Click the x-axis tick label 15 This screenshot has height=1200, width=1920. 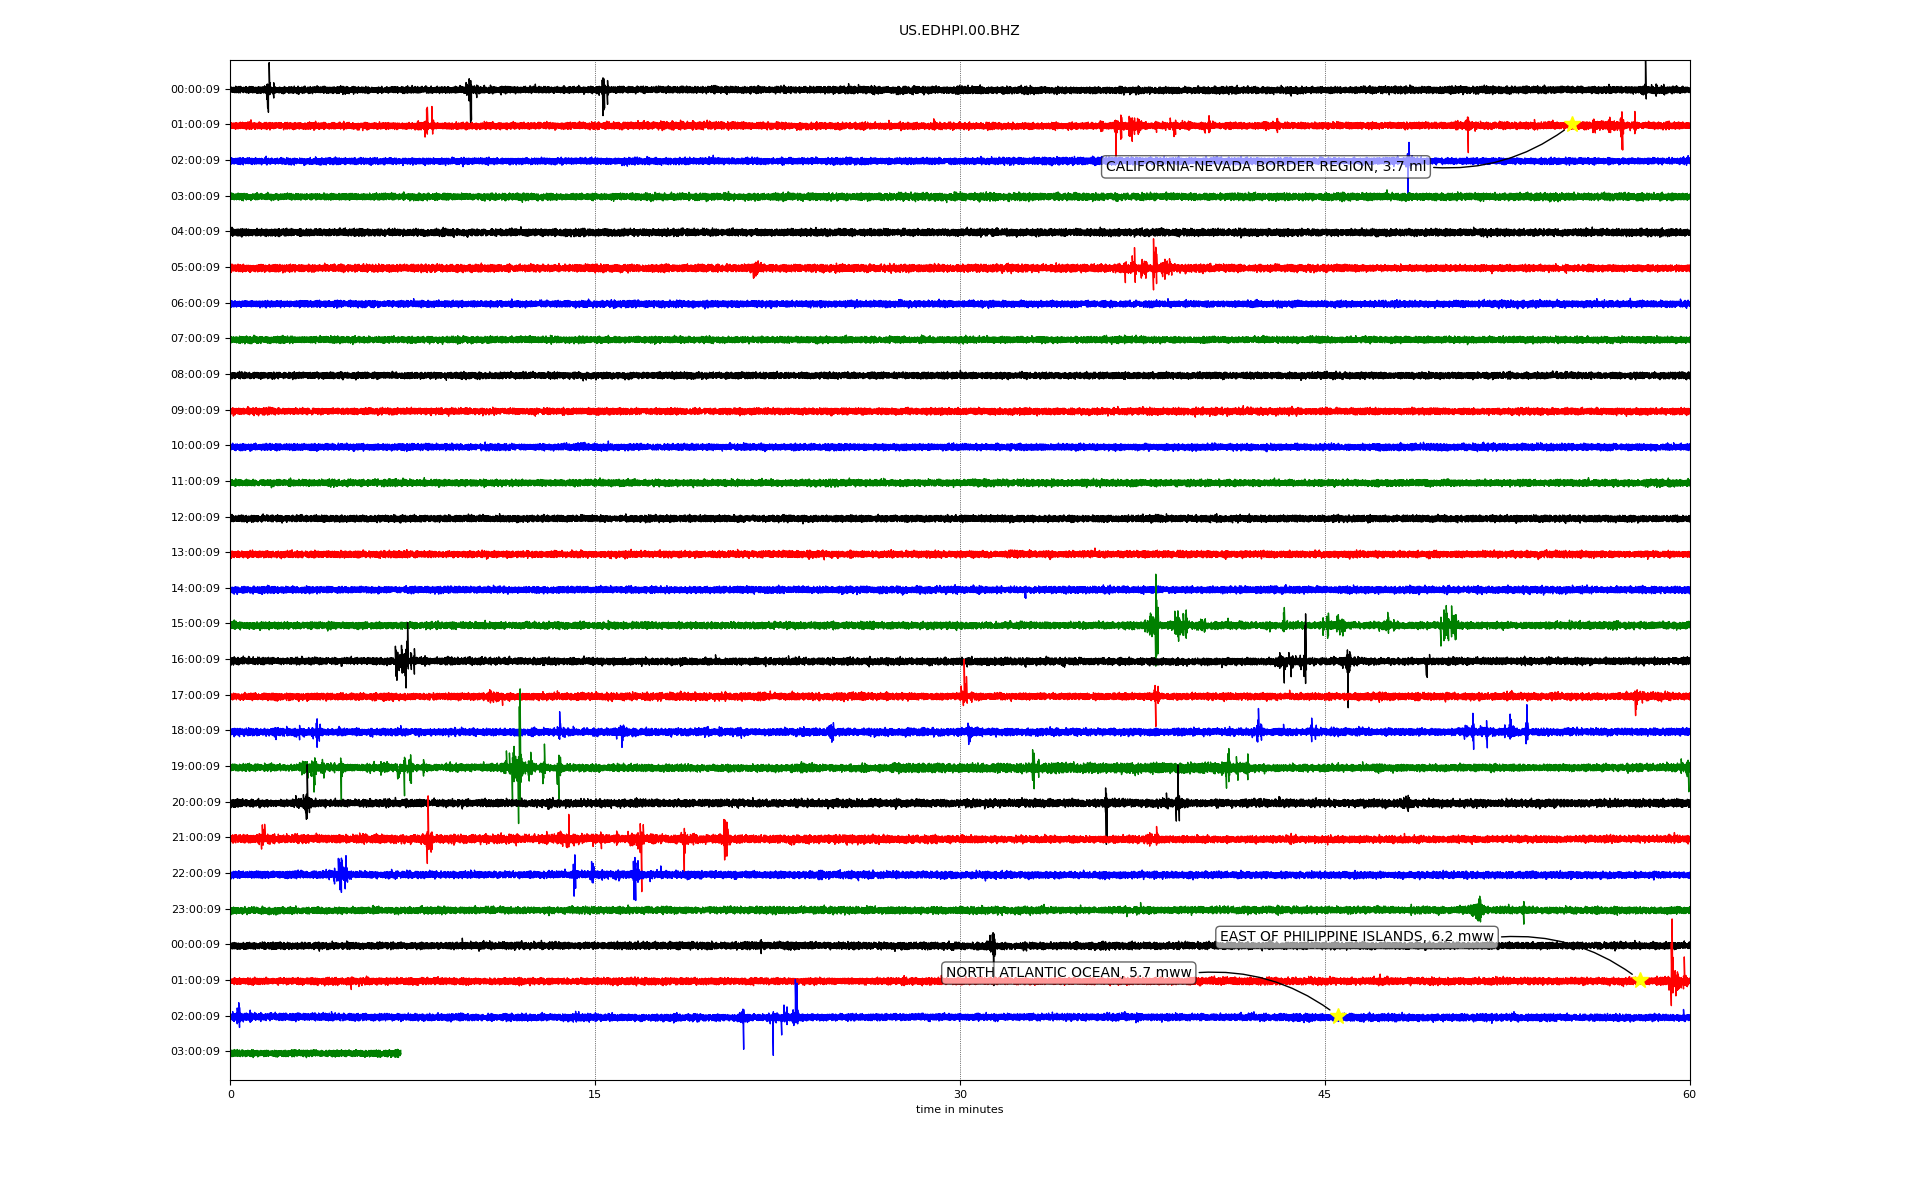pos(595,1094)
